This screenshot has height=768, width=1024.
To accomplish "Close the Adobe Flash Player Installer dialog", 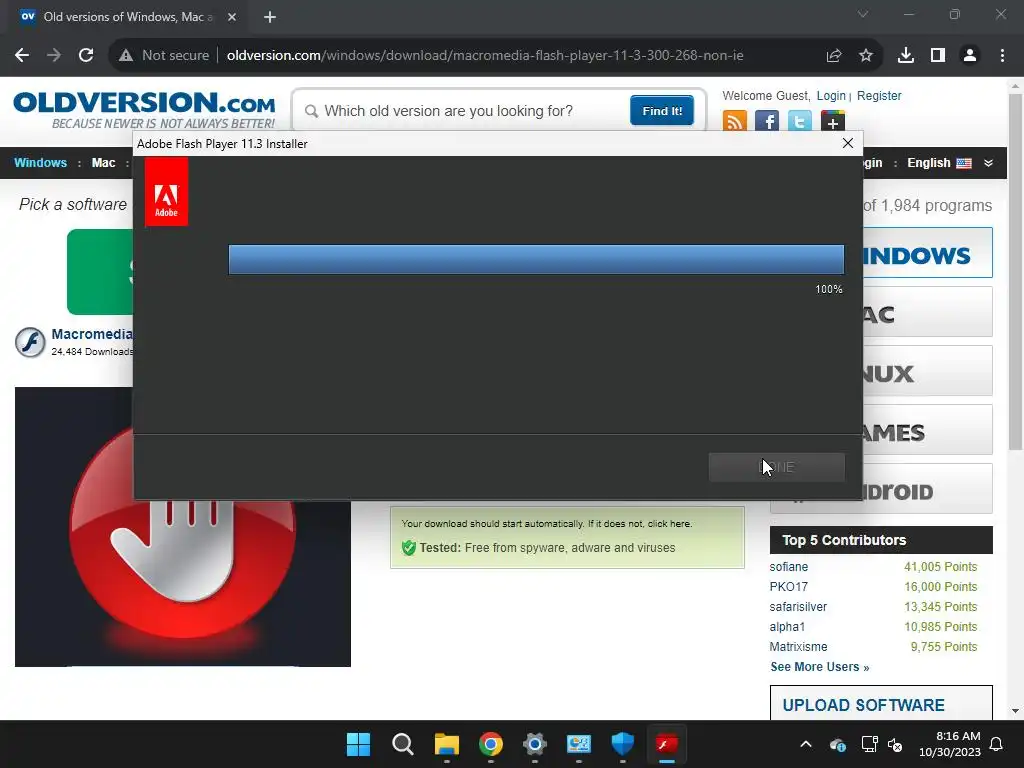I will (848, 143).
